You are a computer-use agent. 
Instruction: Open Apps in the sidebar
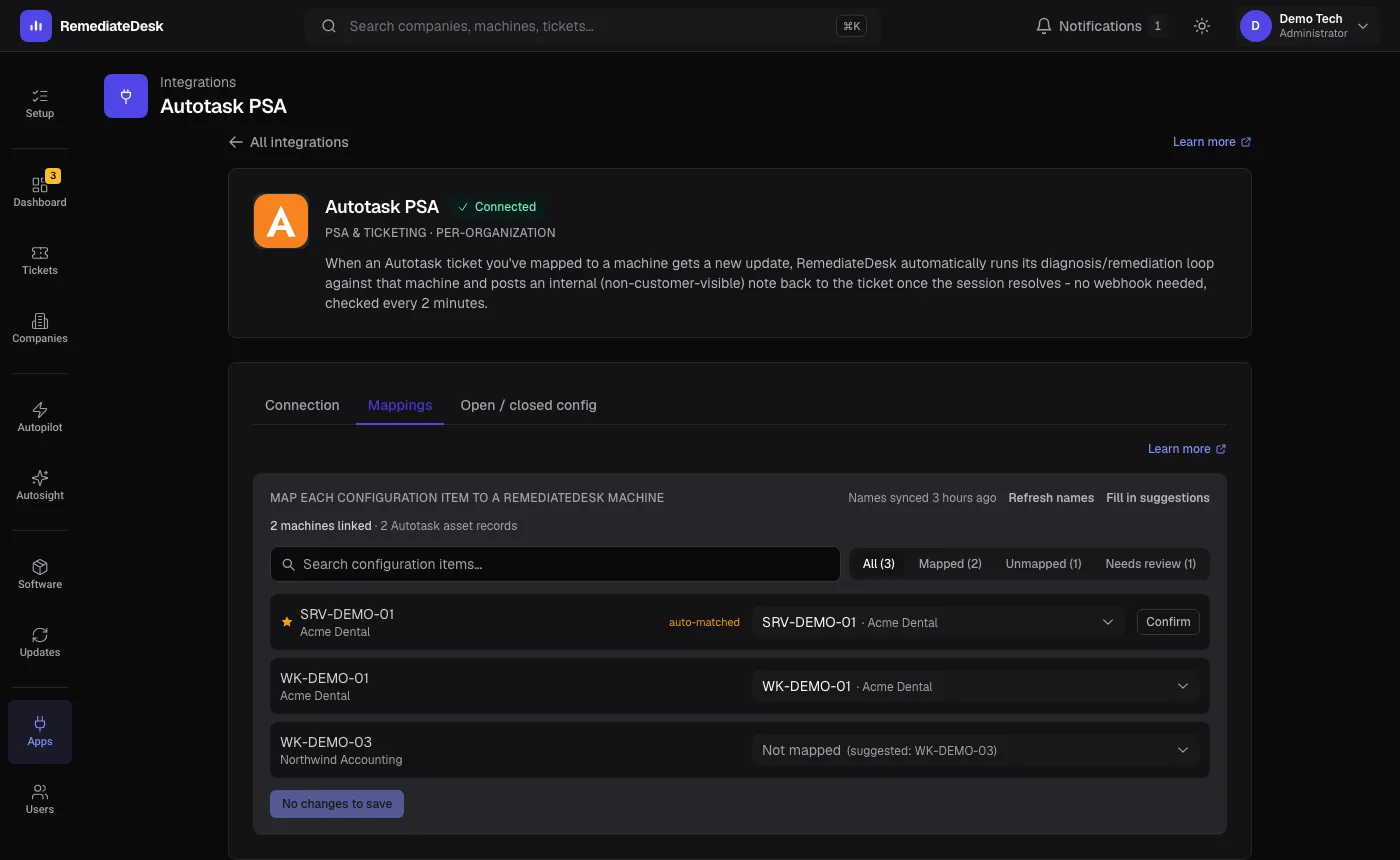pyautogui.click(x=40, y=732)
